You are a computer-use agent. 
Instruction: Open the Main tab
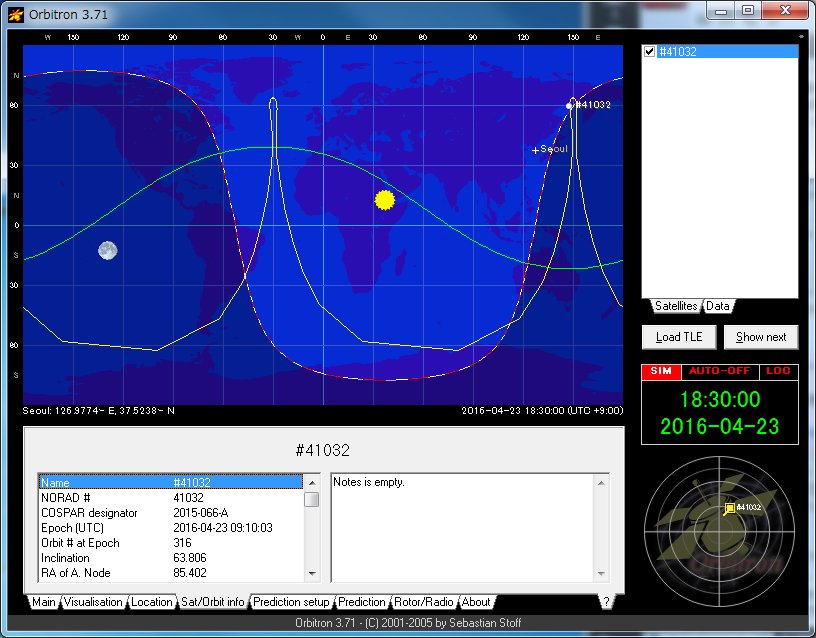[44, 602]
